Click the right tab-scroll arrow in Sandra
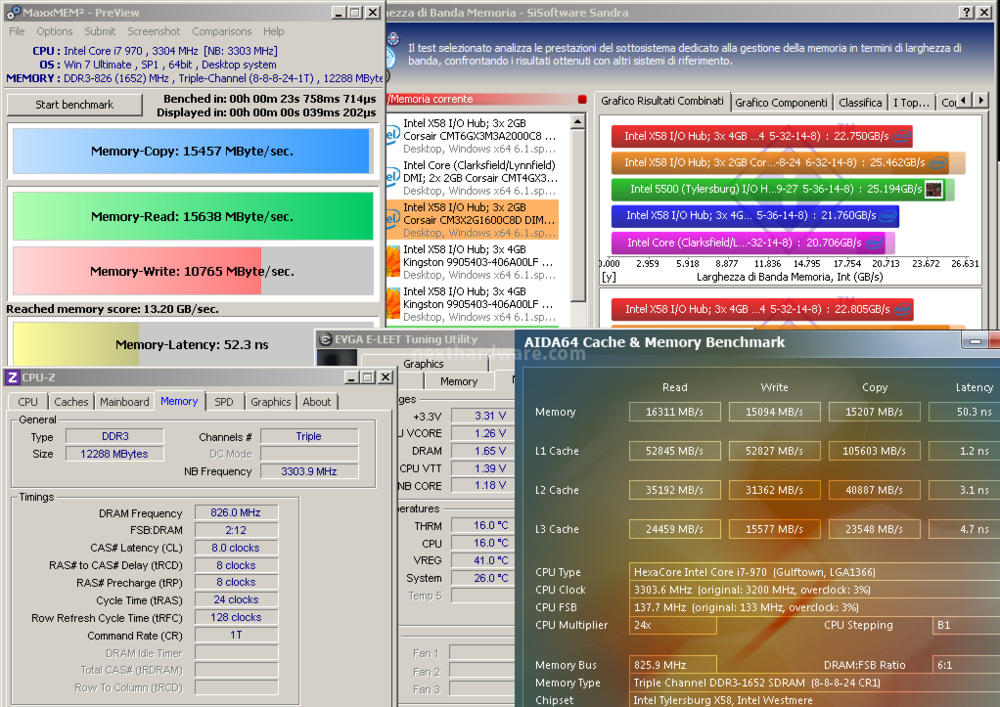Screen dimensions: 1000x707 coord(981,100)
